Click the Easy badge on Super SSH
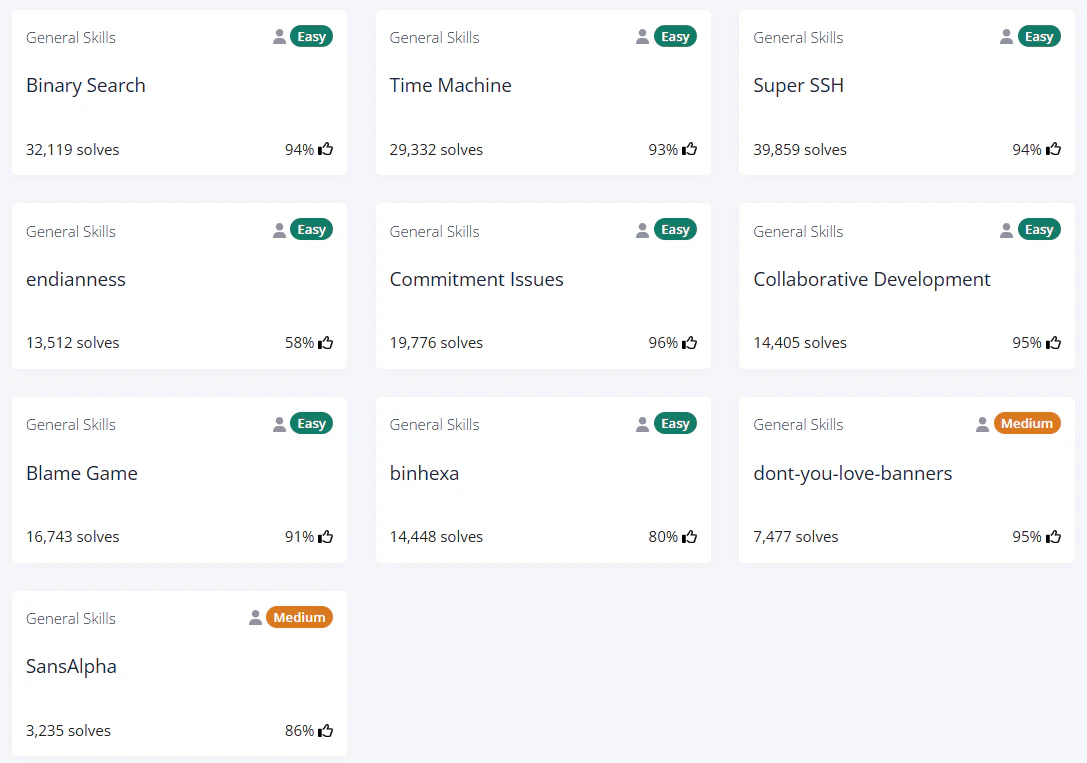1087x763 pixels. [x=1039, y=37]
